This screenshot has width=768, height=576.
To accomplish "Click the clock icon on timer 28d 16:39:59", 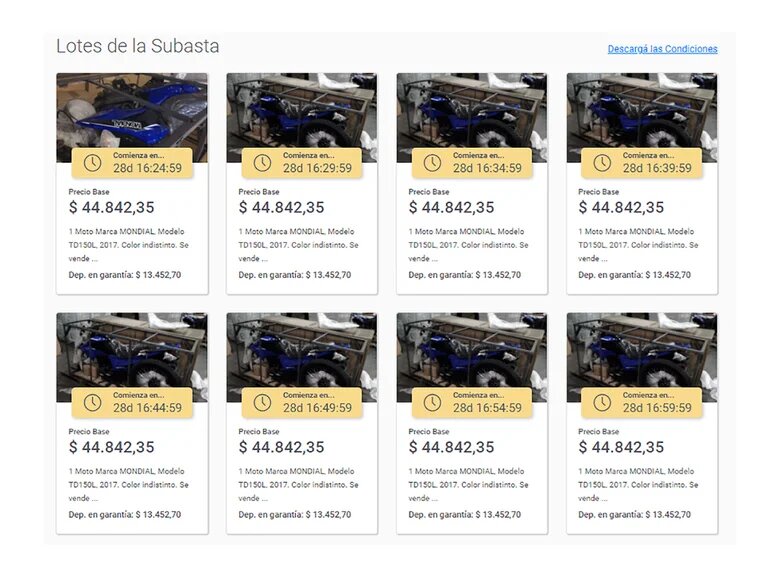I will 602,163.
